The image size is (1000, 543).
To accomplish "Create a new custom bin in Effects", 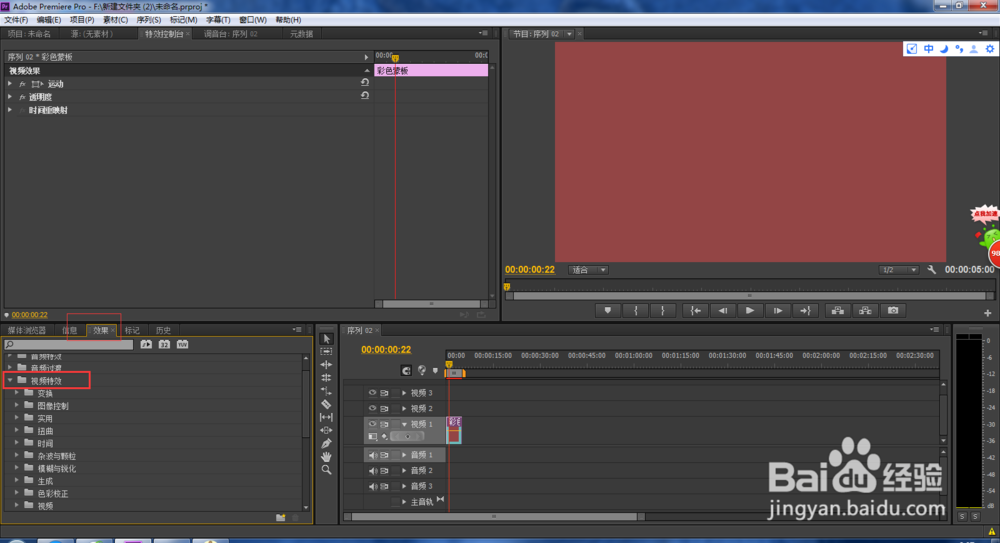I will [281, 517].
